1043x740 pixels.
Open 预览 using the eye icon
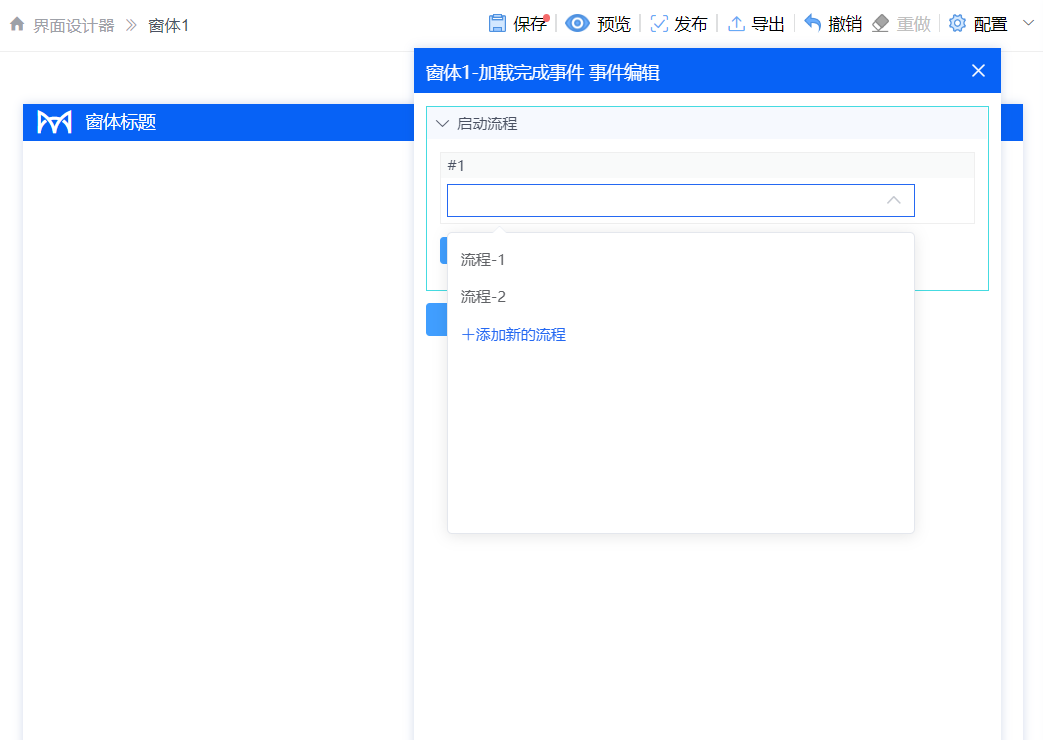click(577, 24)
